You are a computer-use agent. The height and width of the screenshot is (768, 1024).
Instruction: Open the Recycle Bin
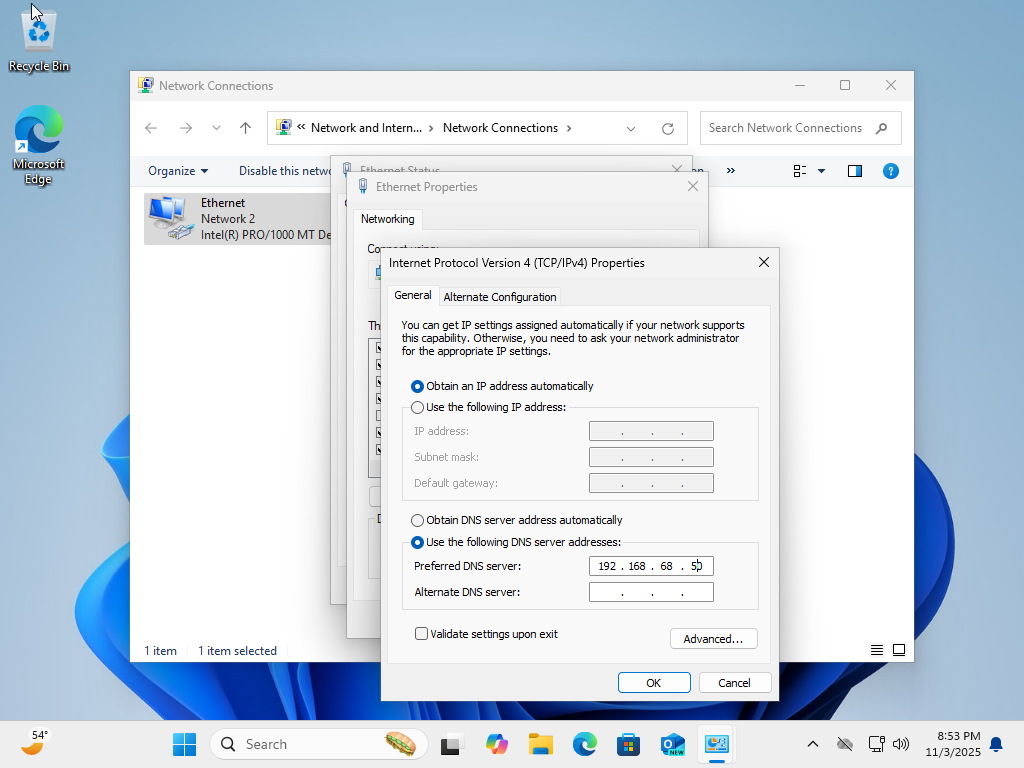click(38, 30)
